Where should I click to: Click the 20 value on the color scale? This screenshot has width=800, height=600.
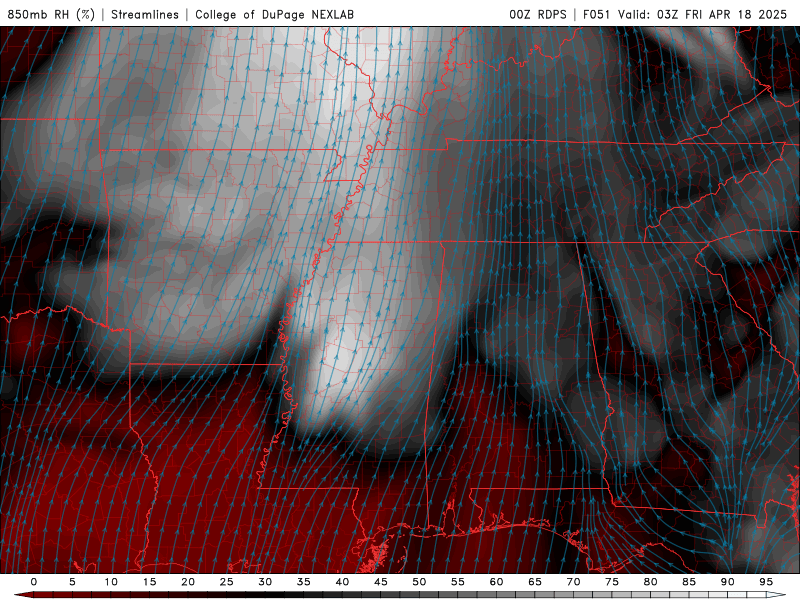click(x=188, y=582)
